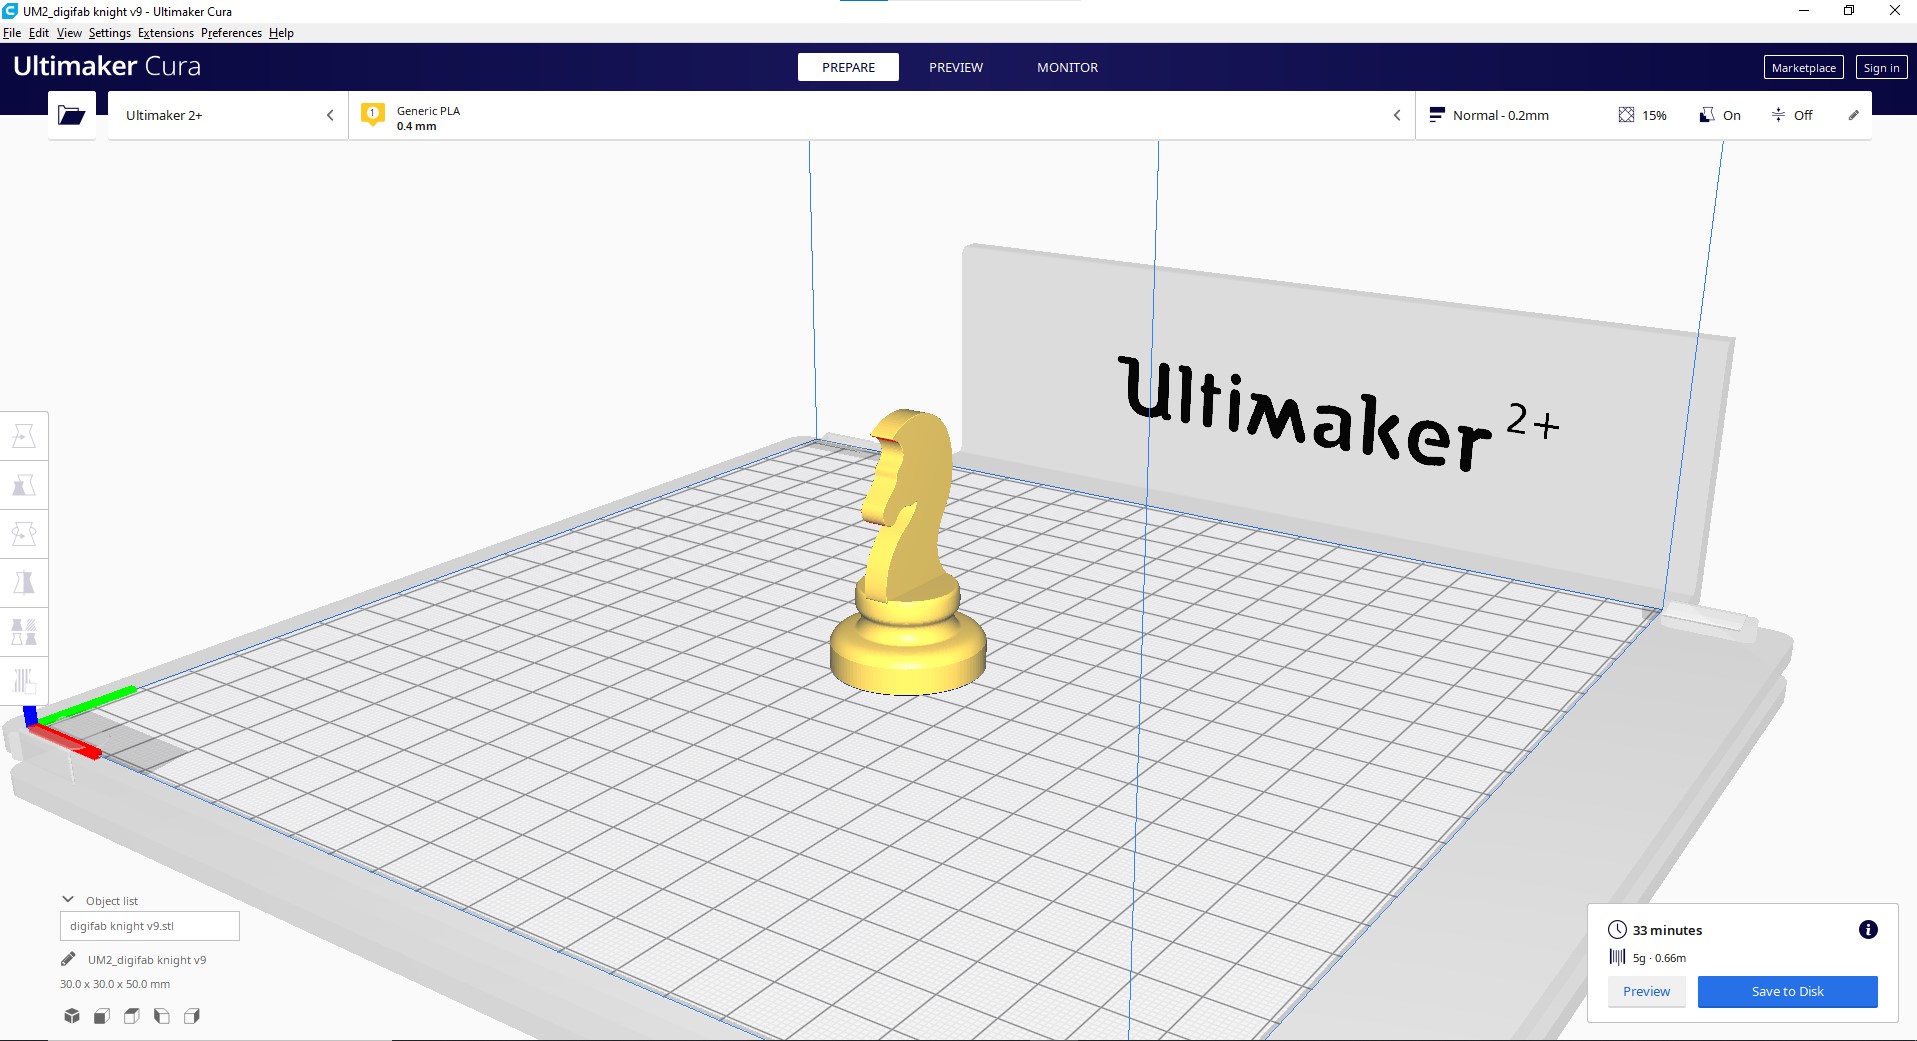Click the material weight barcode icon
The width and height of the screenshot is (1917, 1041).
coord(1617,957)
